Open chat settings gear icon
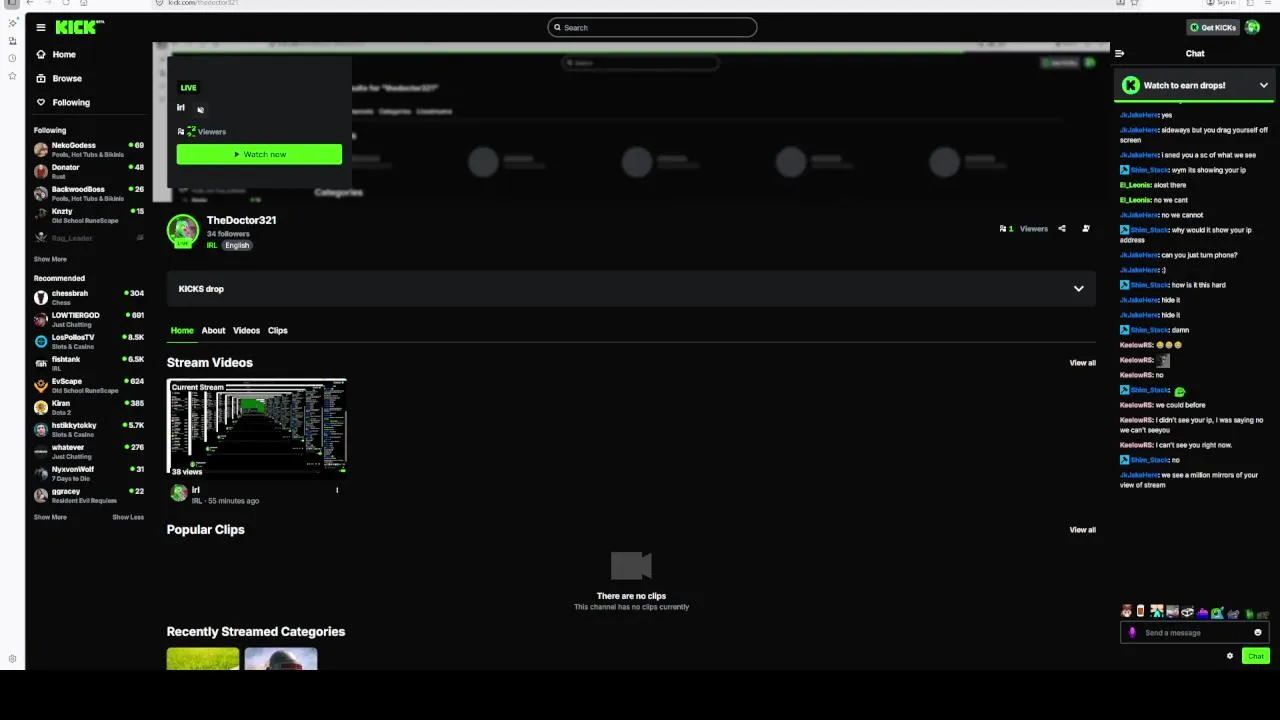Image resolution: width=1280 pixels, height=720 pixels. click(1230, 656)
